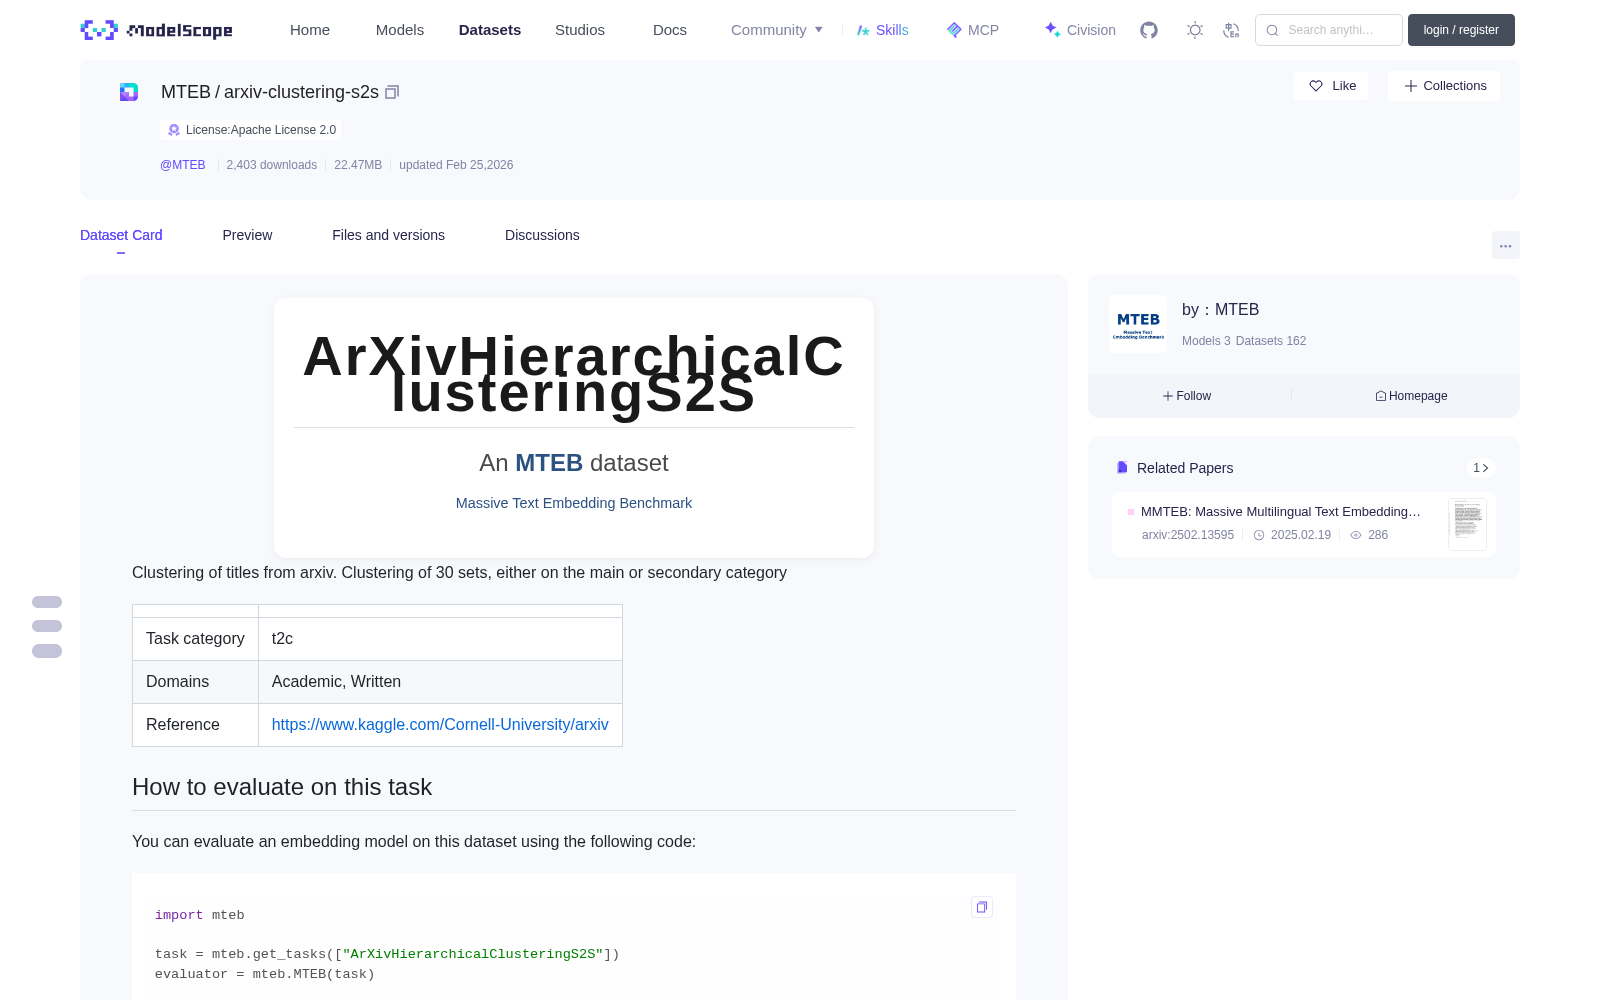Open the Kaggle Cornell-University arxiv link

[x=440, y=724]
